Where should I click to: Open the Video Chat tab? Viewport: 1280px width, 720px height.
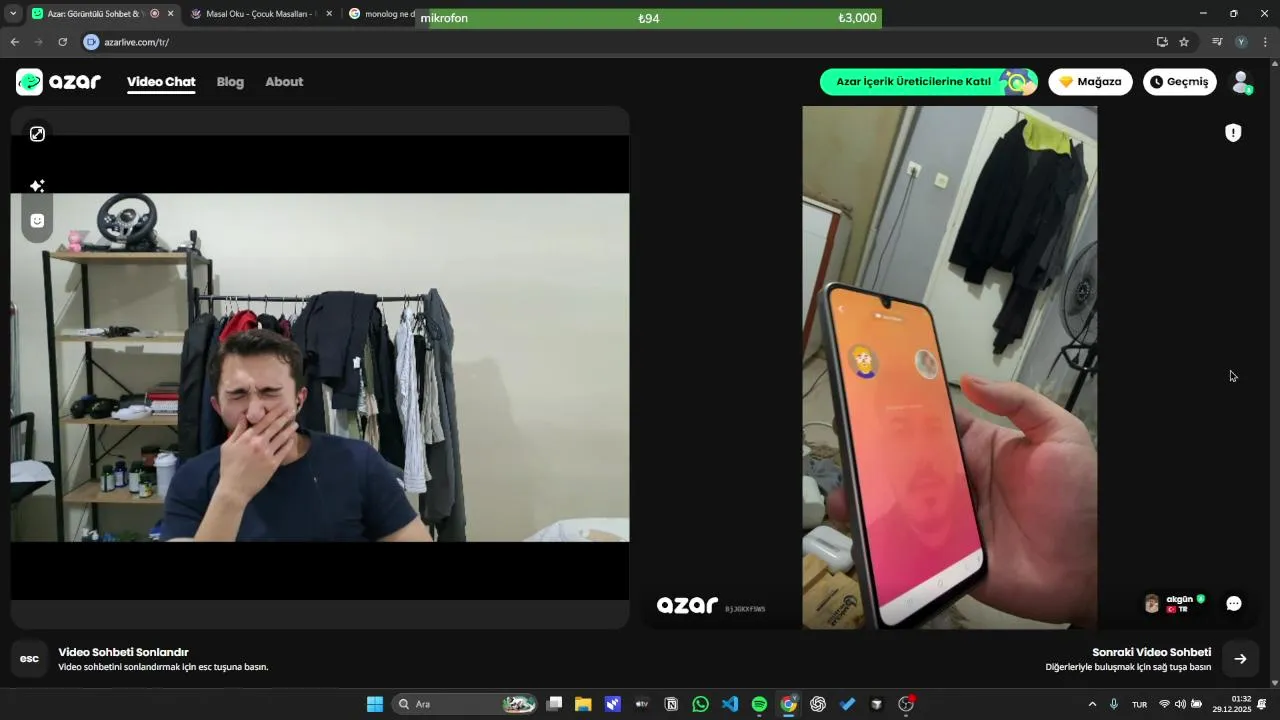pyautogui.click(x=161, y=82)
